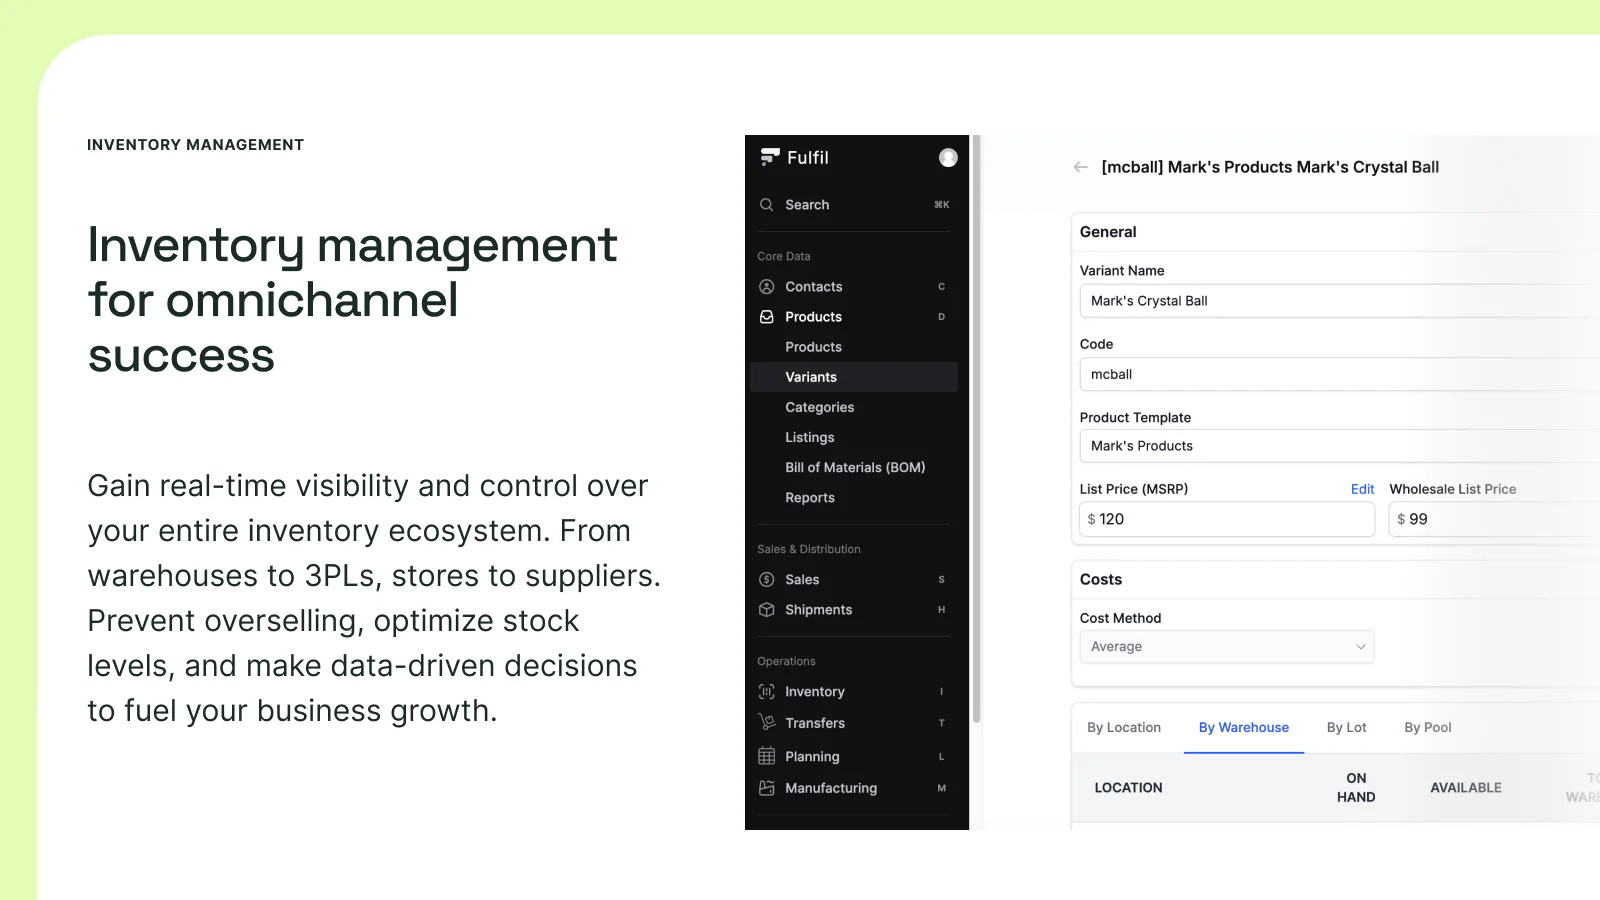Open Shipments in the sidebar
The height and width of the screenshot is (900, 1600).
[x=854, y=610]
